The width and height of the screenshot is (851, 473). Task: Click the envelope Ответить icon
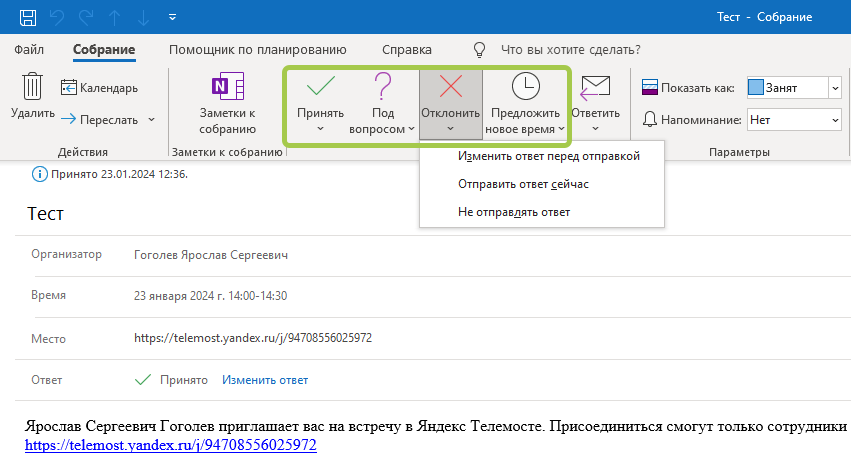tap(595, 87)
